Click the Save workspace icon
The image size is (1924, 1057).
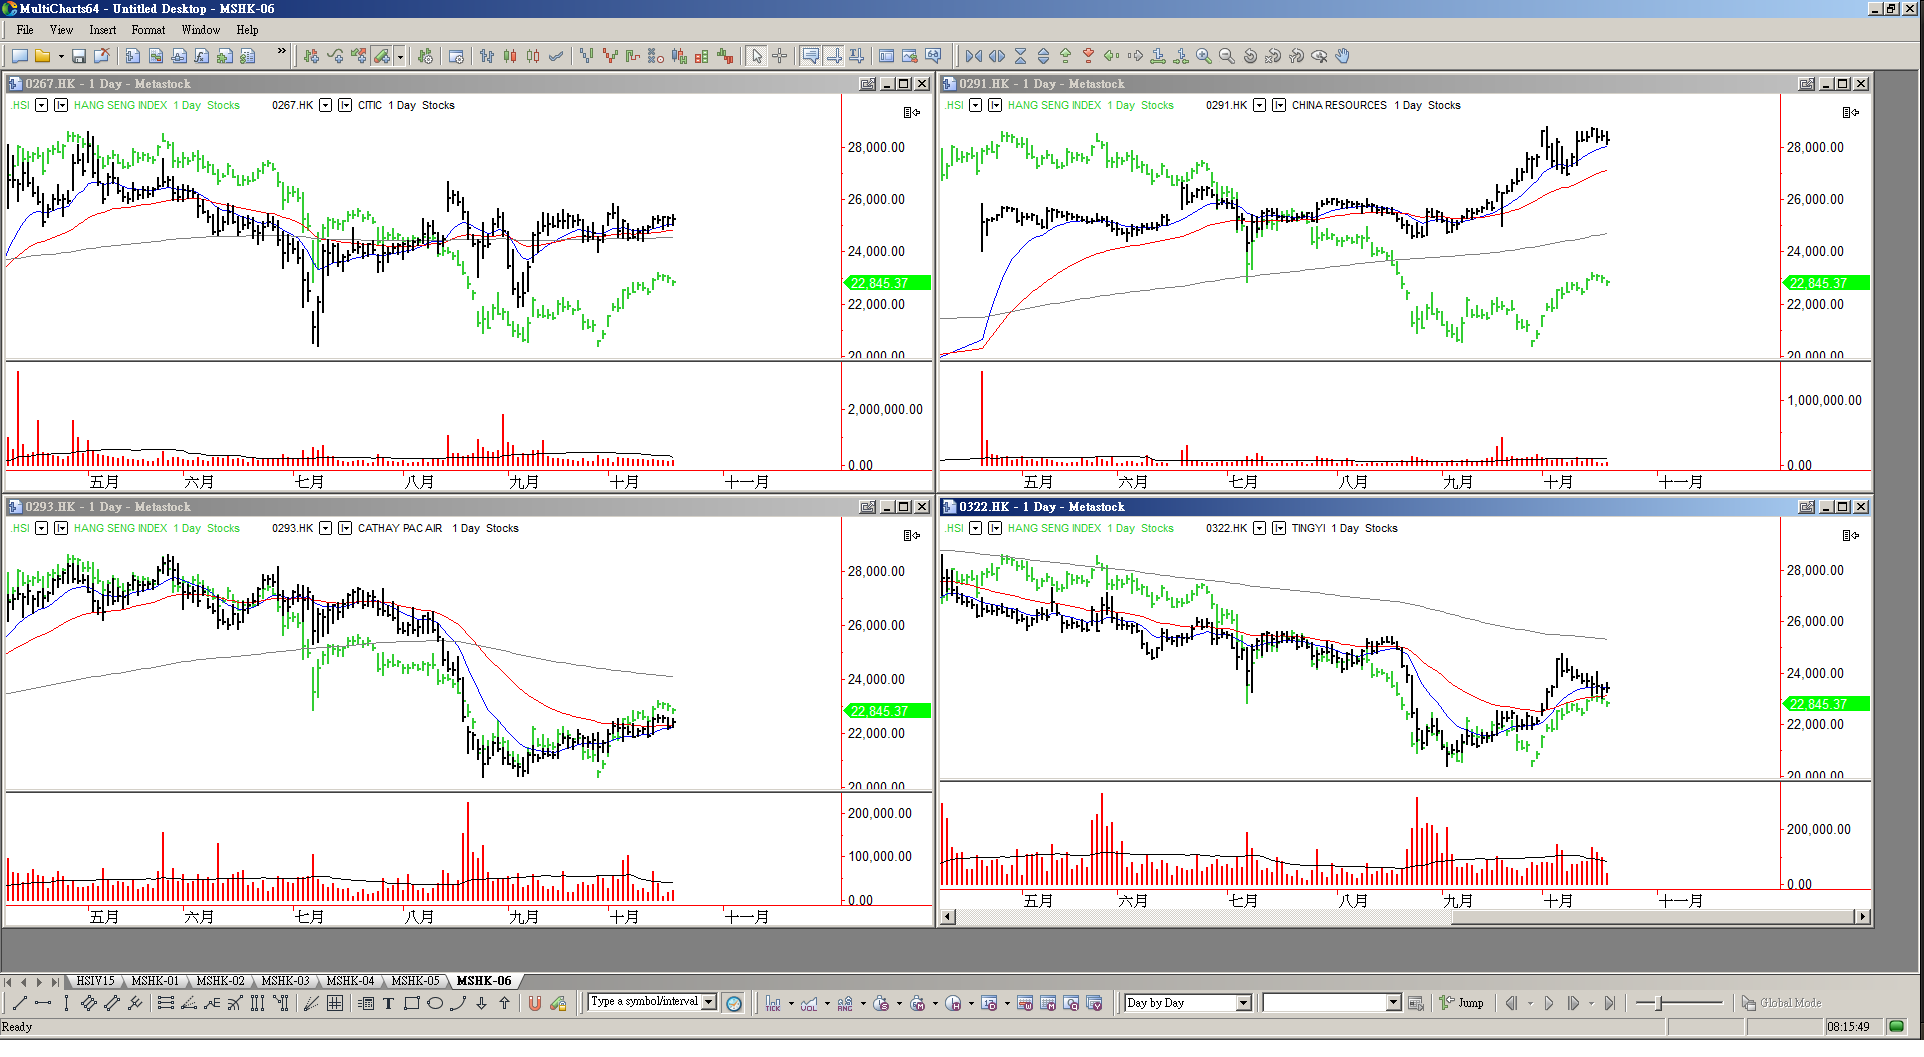point(79,57)
